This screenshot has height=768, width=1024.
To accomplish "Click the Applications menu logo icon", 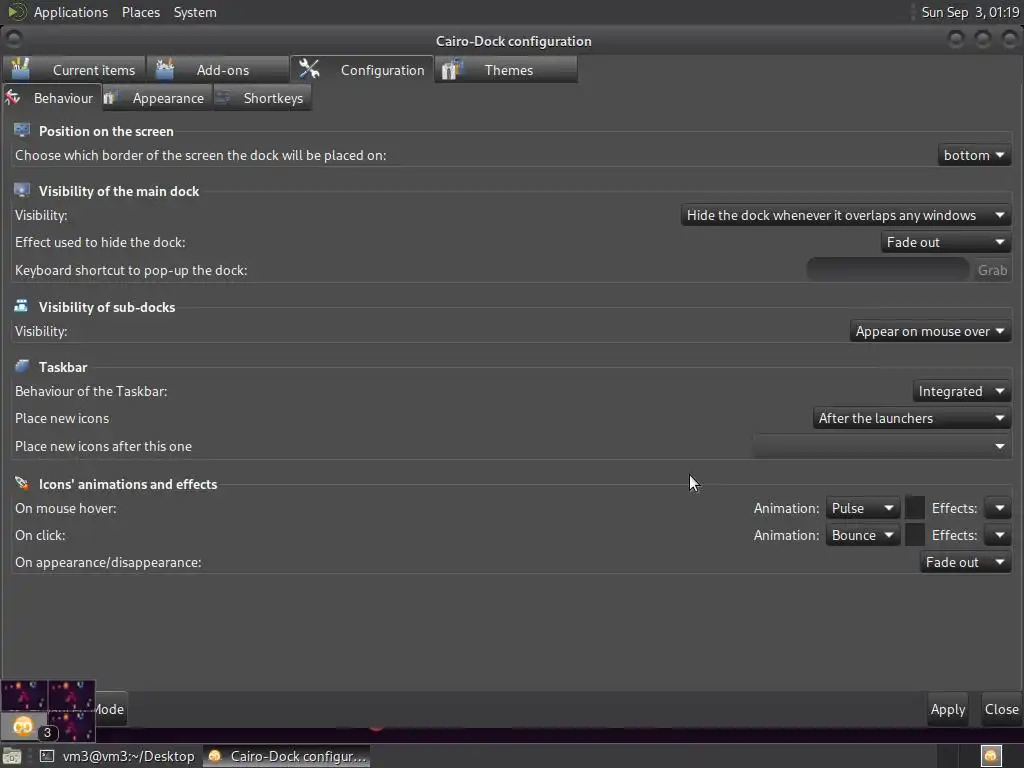I will tap(16, 12).
